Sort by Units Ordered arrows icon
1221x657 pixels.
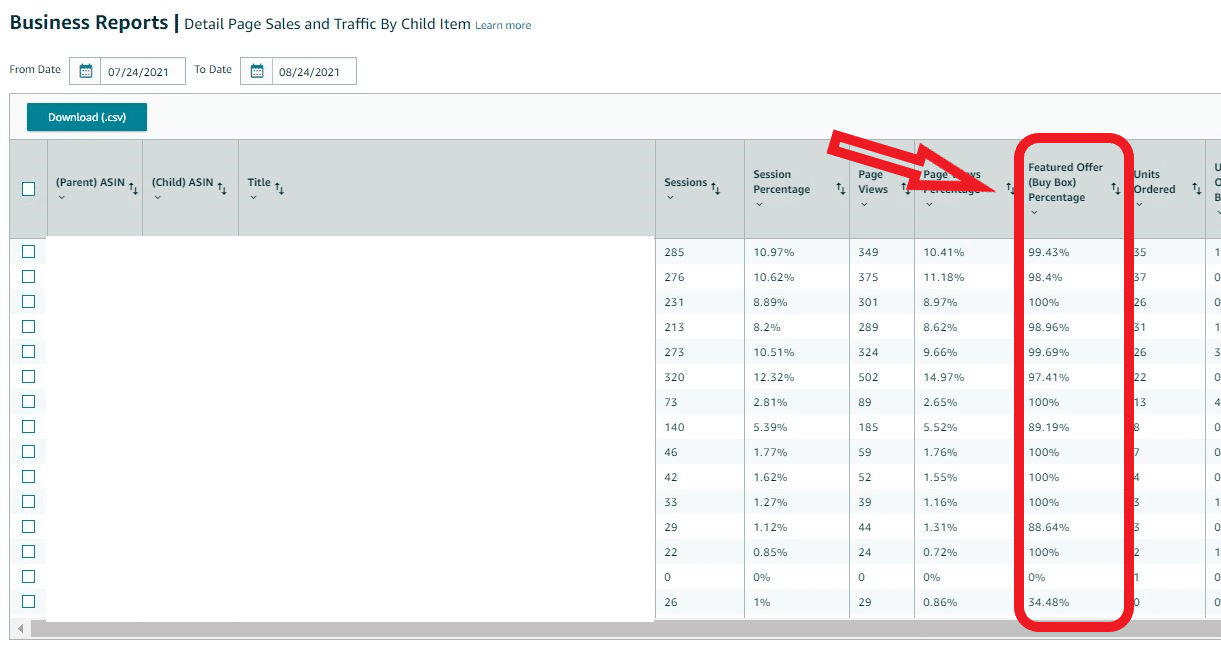coord(1196,189)
